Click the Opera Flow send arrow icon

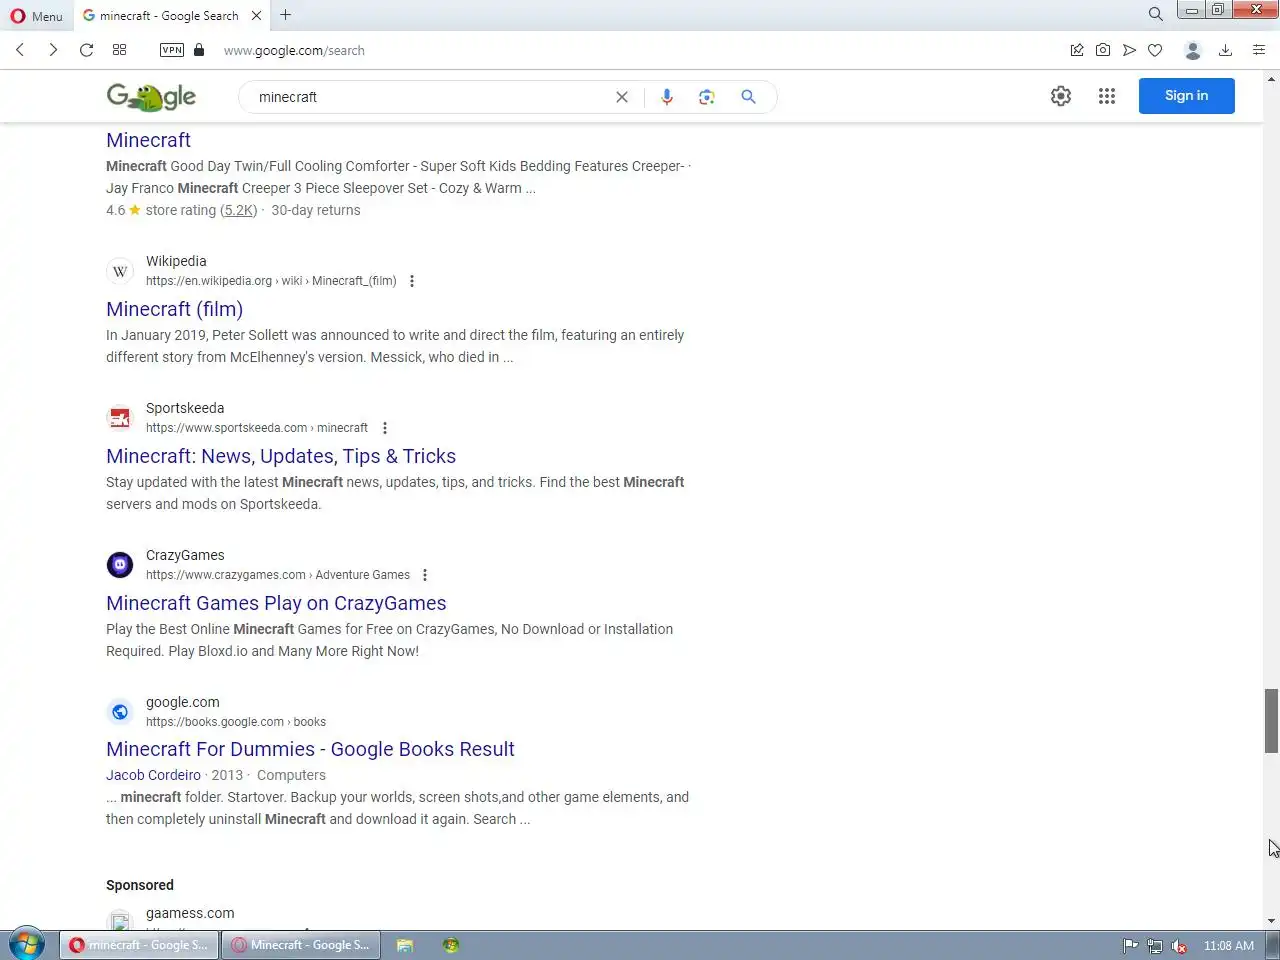pyautogui.click(x=1129, y=50)
